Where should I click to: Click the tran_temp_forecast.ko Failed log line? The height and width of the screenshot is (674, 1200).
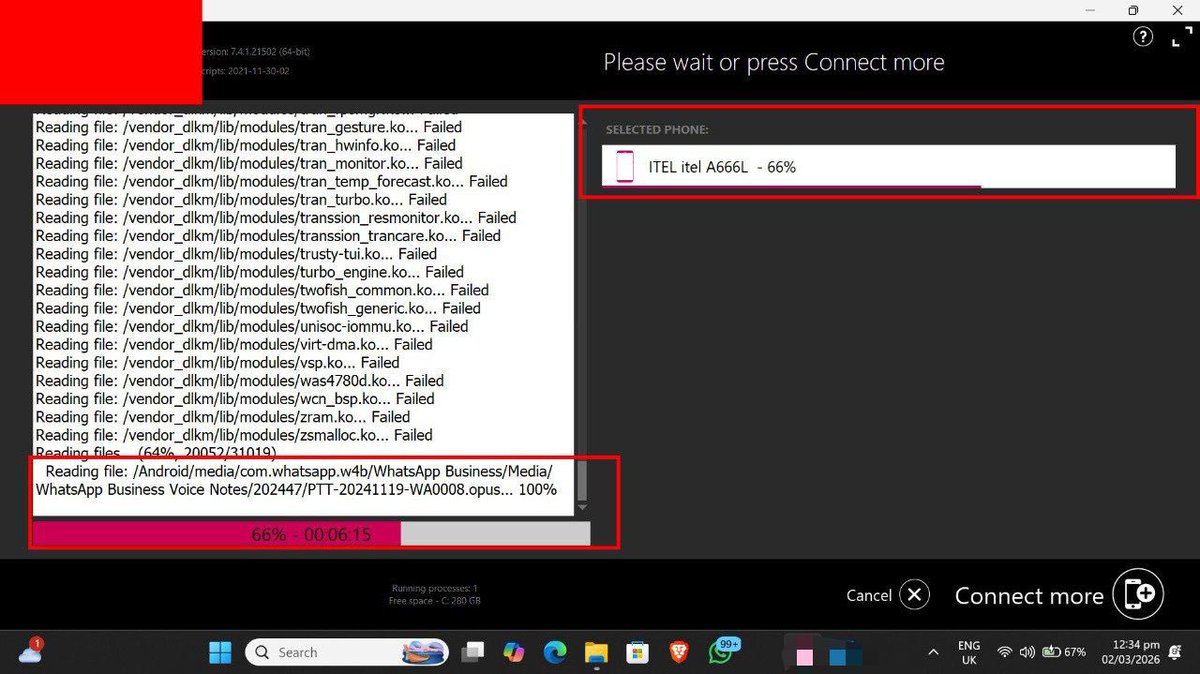pos(272,181)
